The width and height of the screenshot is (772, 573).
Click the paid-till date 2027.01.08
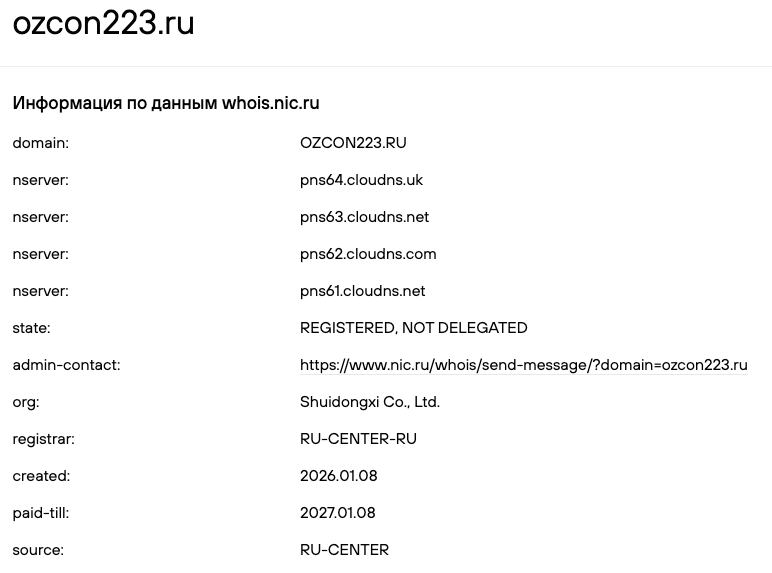[x=337, y=513]
